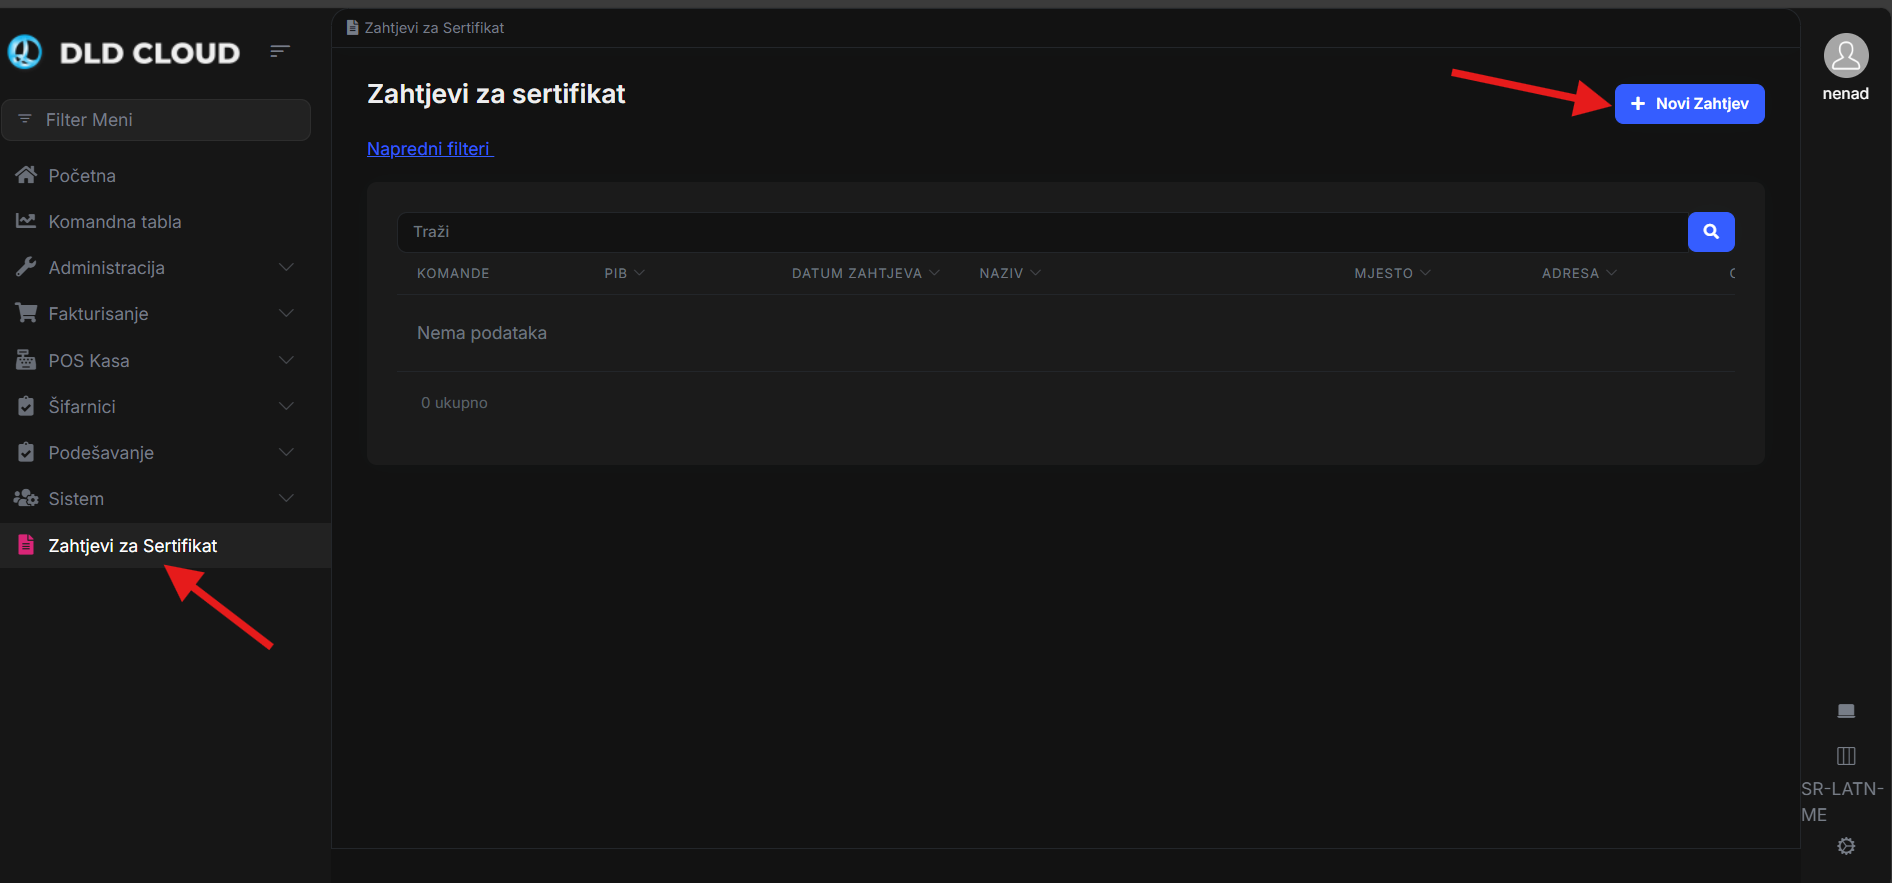Click the magnifier search button

(1711, 232)
